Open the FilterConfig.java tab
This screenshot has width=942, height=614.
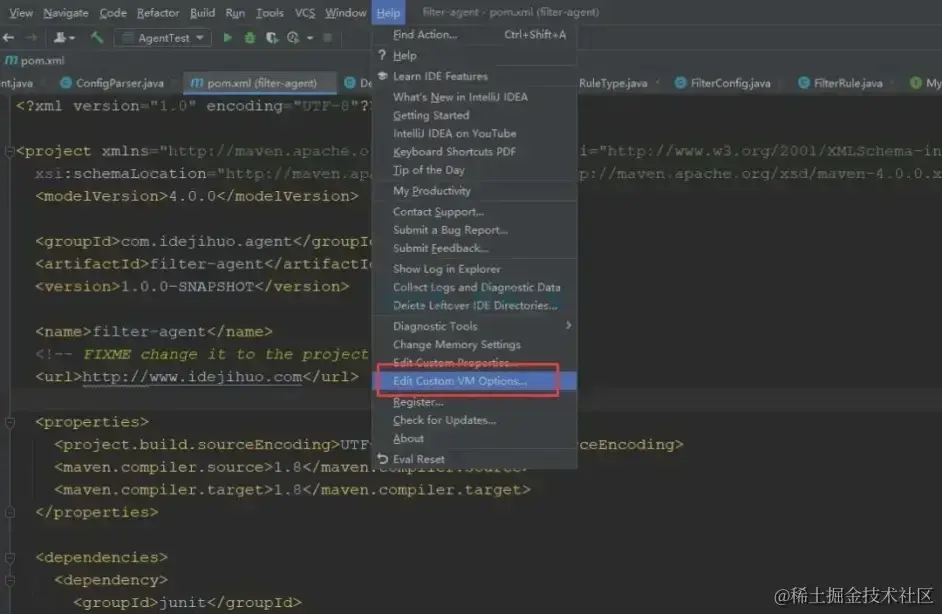point(723,83)
